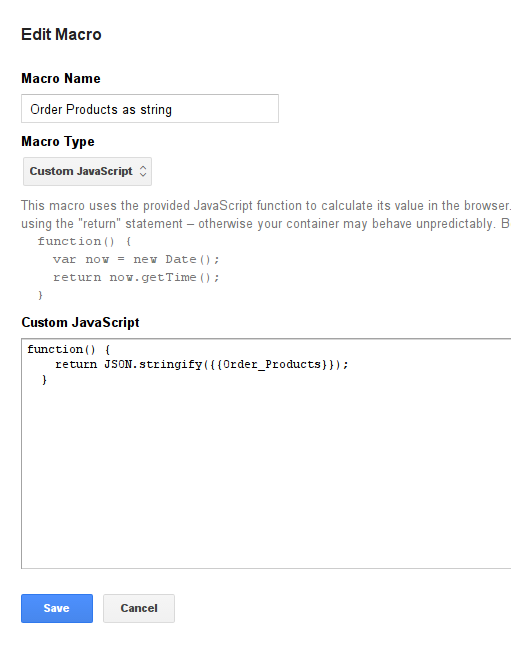The image size is (511, 658).
Task: Open the Custom JavaScript macro type dropdown
Action: tap(87, 171)
